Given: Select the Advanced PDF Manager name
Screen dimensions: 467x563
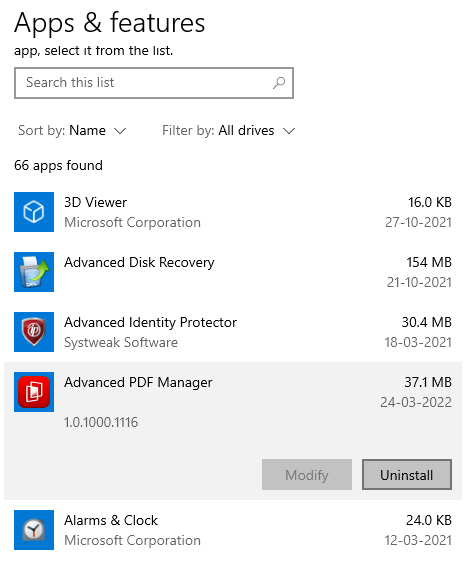Looking at the screenshot, I should click(x=138, y=383).
